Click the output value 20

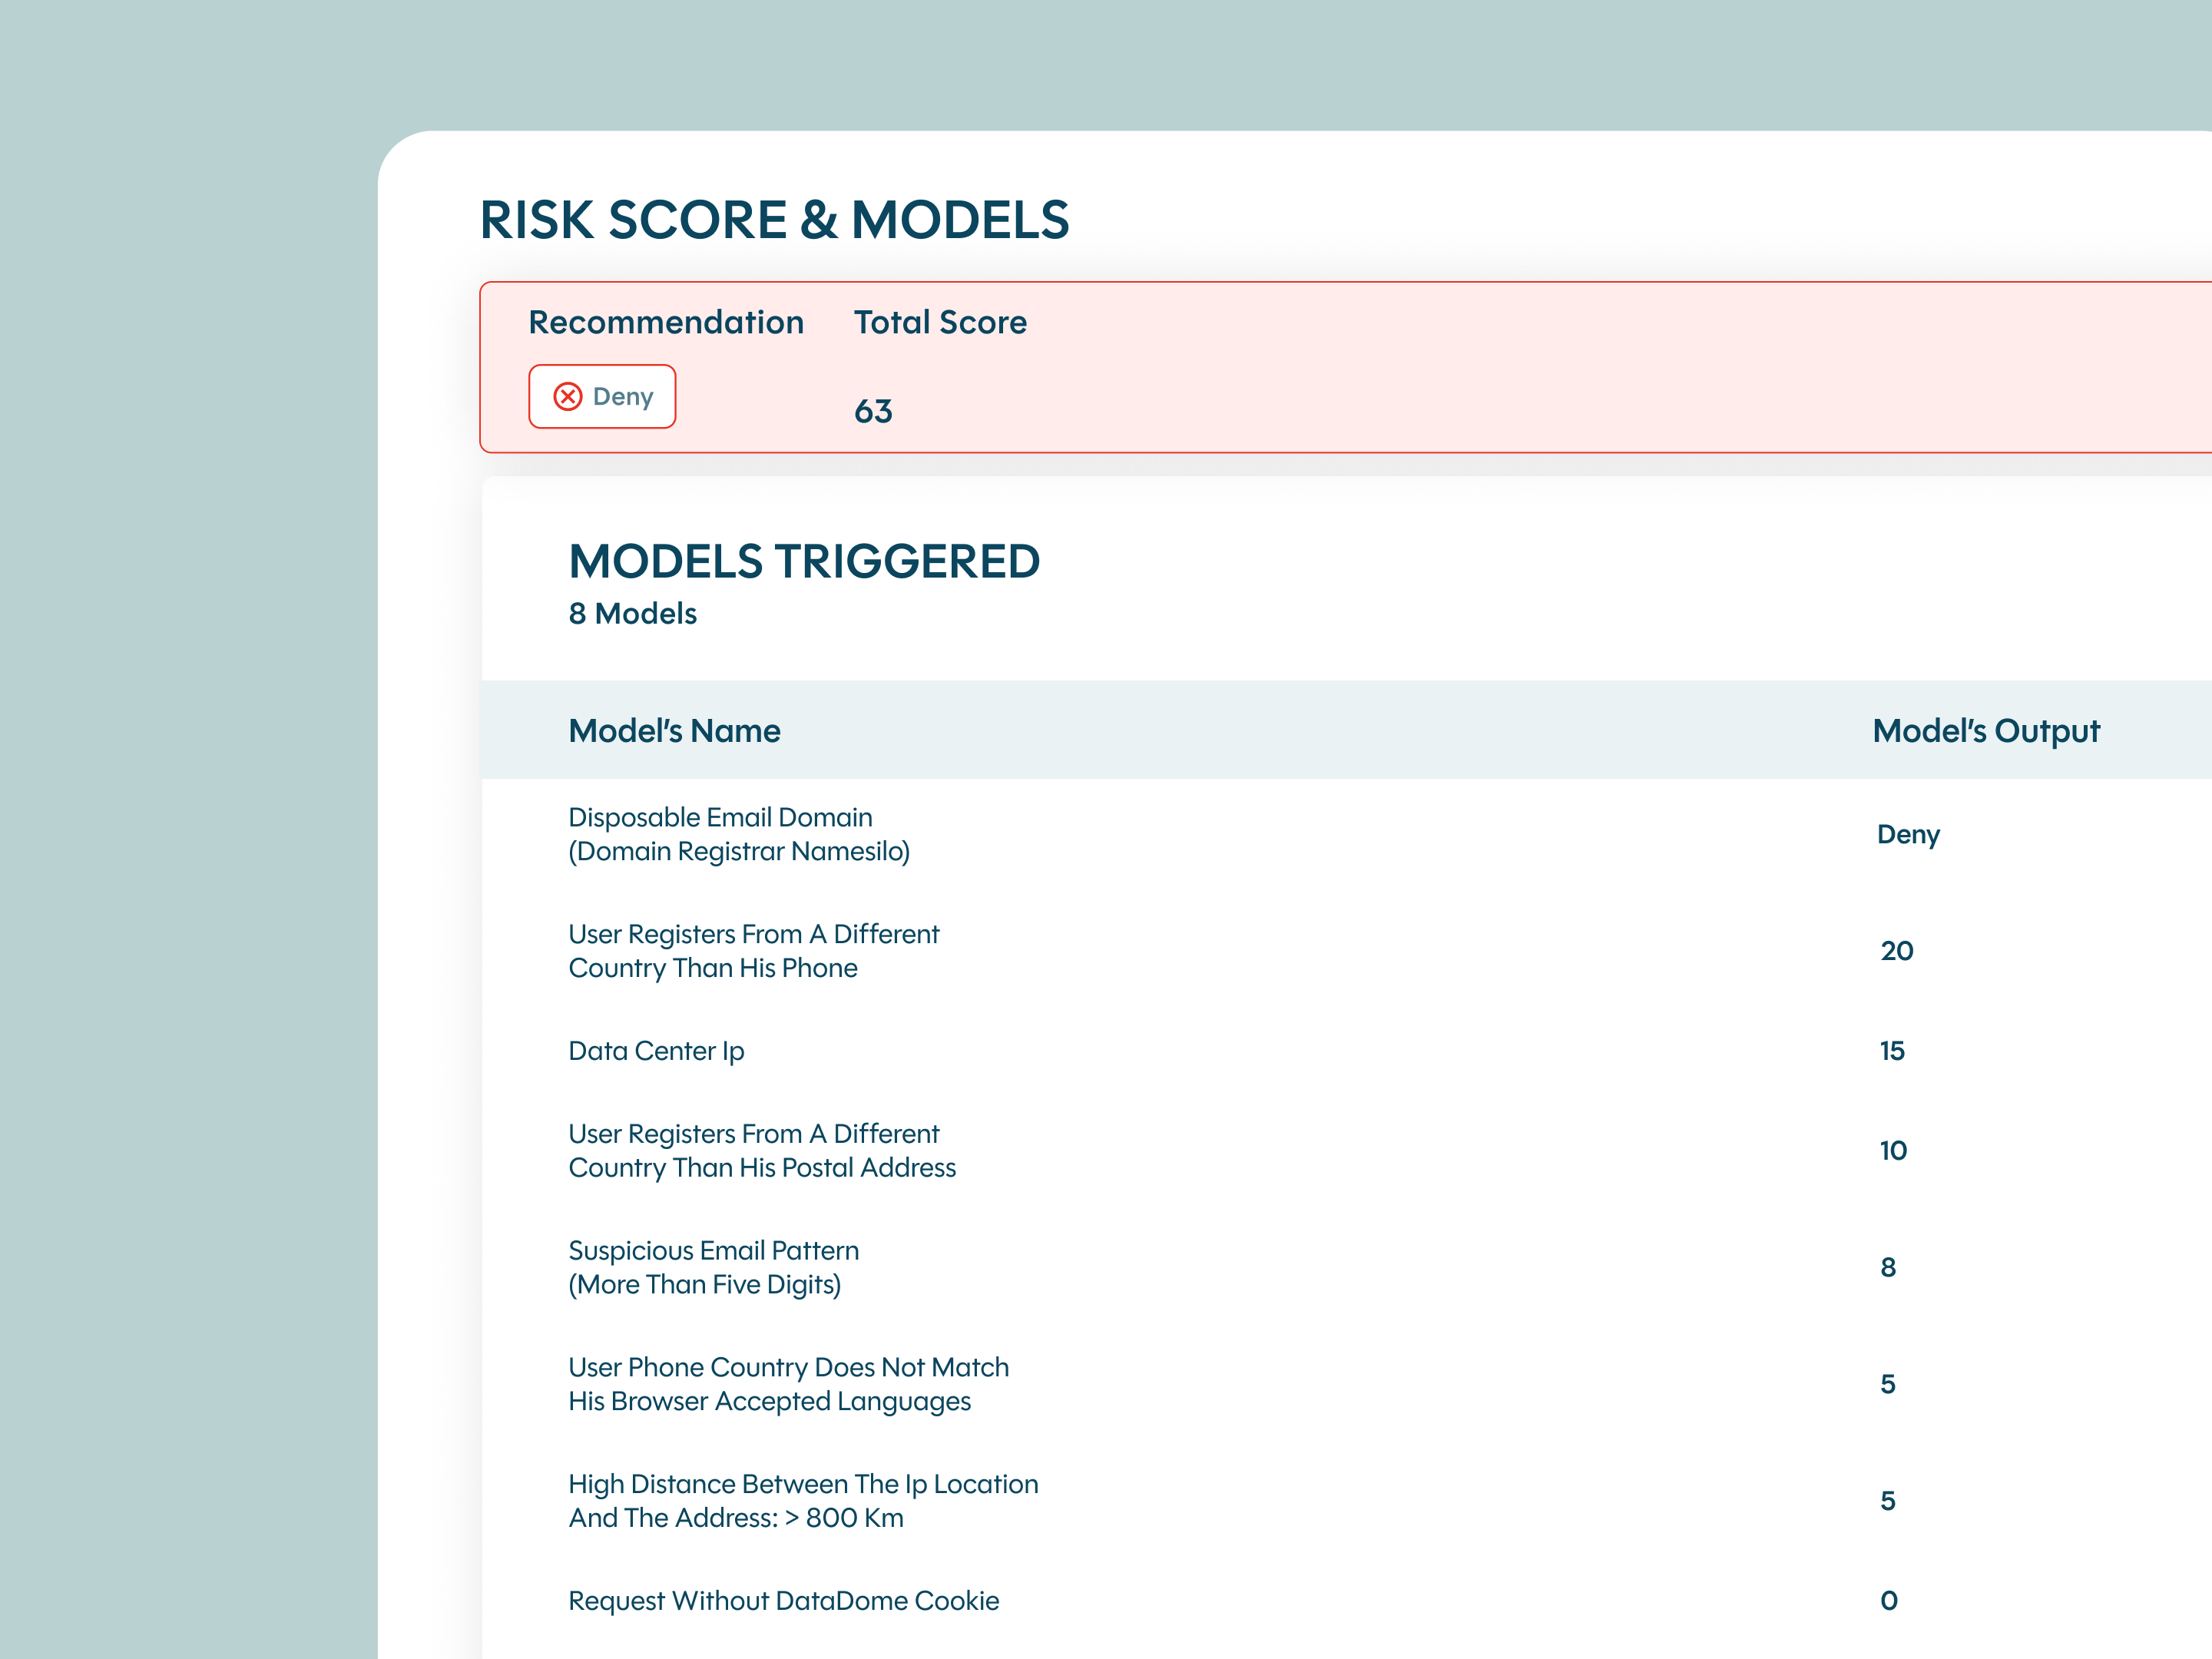1896,951
